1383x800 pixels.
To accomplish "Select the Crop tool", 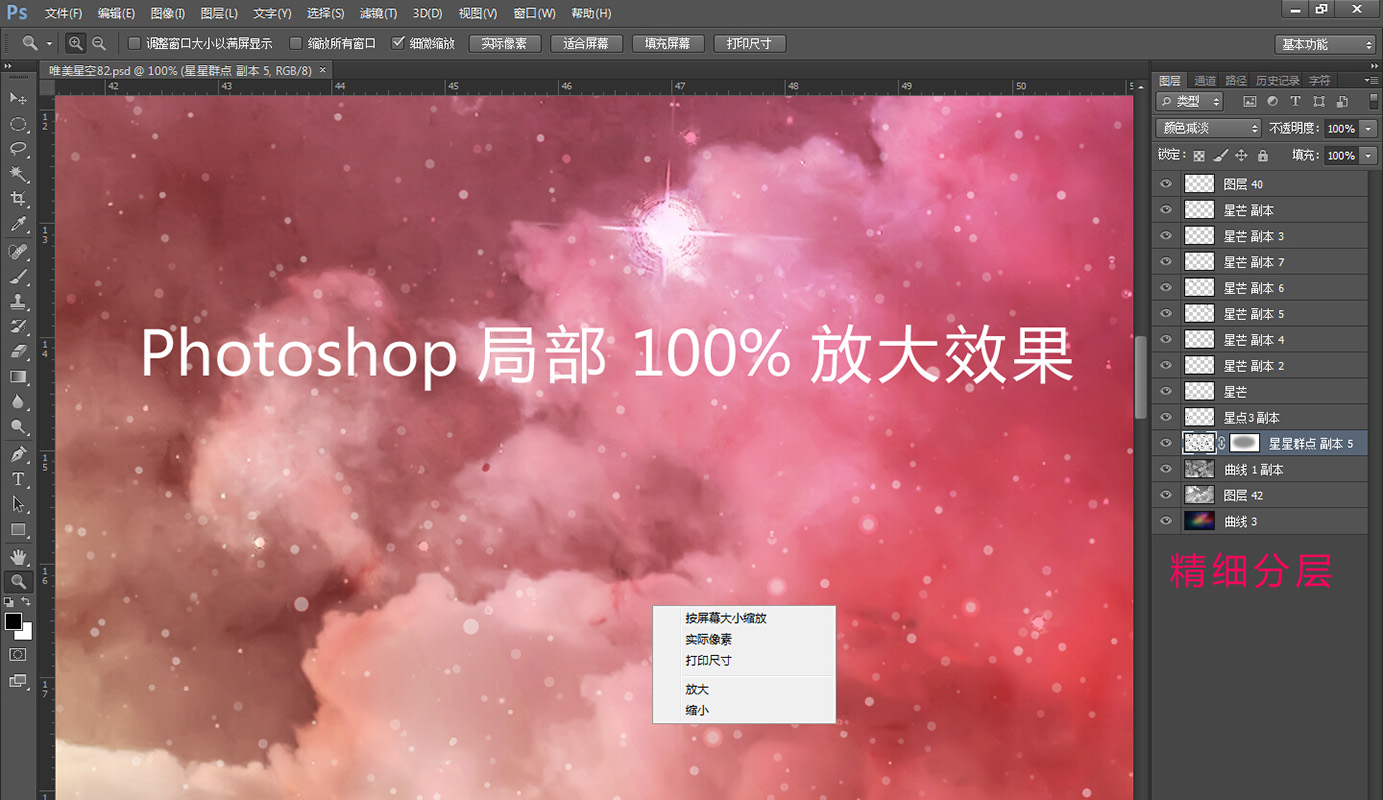I will (18, 200).
